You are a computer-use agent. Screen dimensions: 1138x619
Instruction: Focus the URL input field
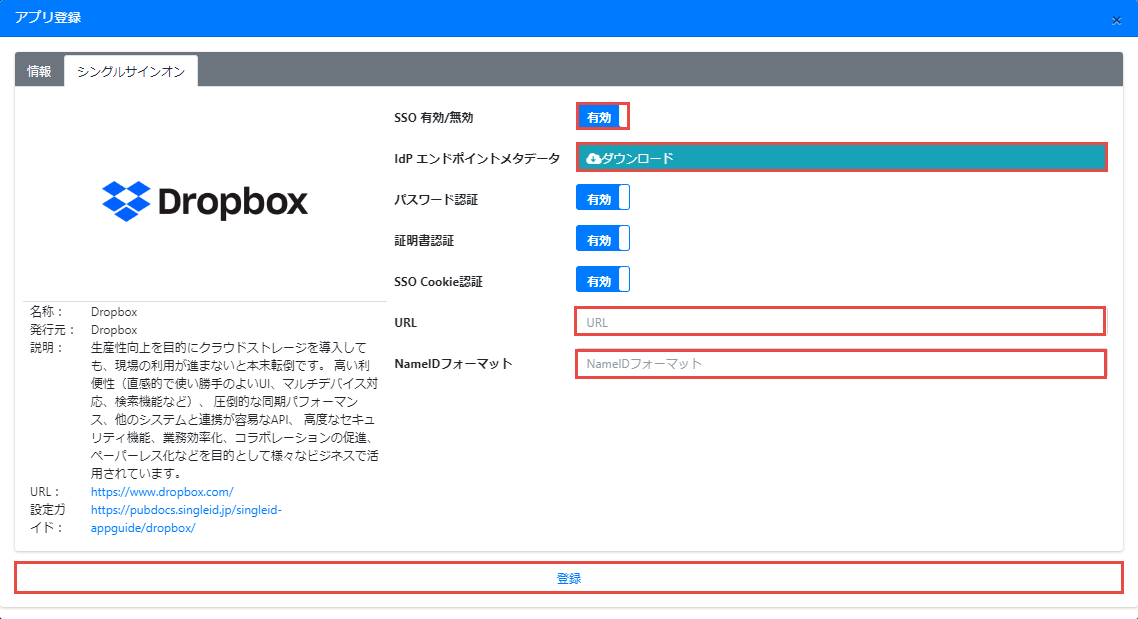840,322
